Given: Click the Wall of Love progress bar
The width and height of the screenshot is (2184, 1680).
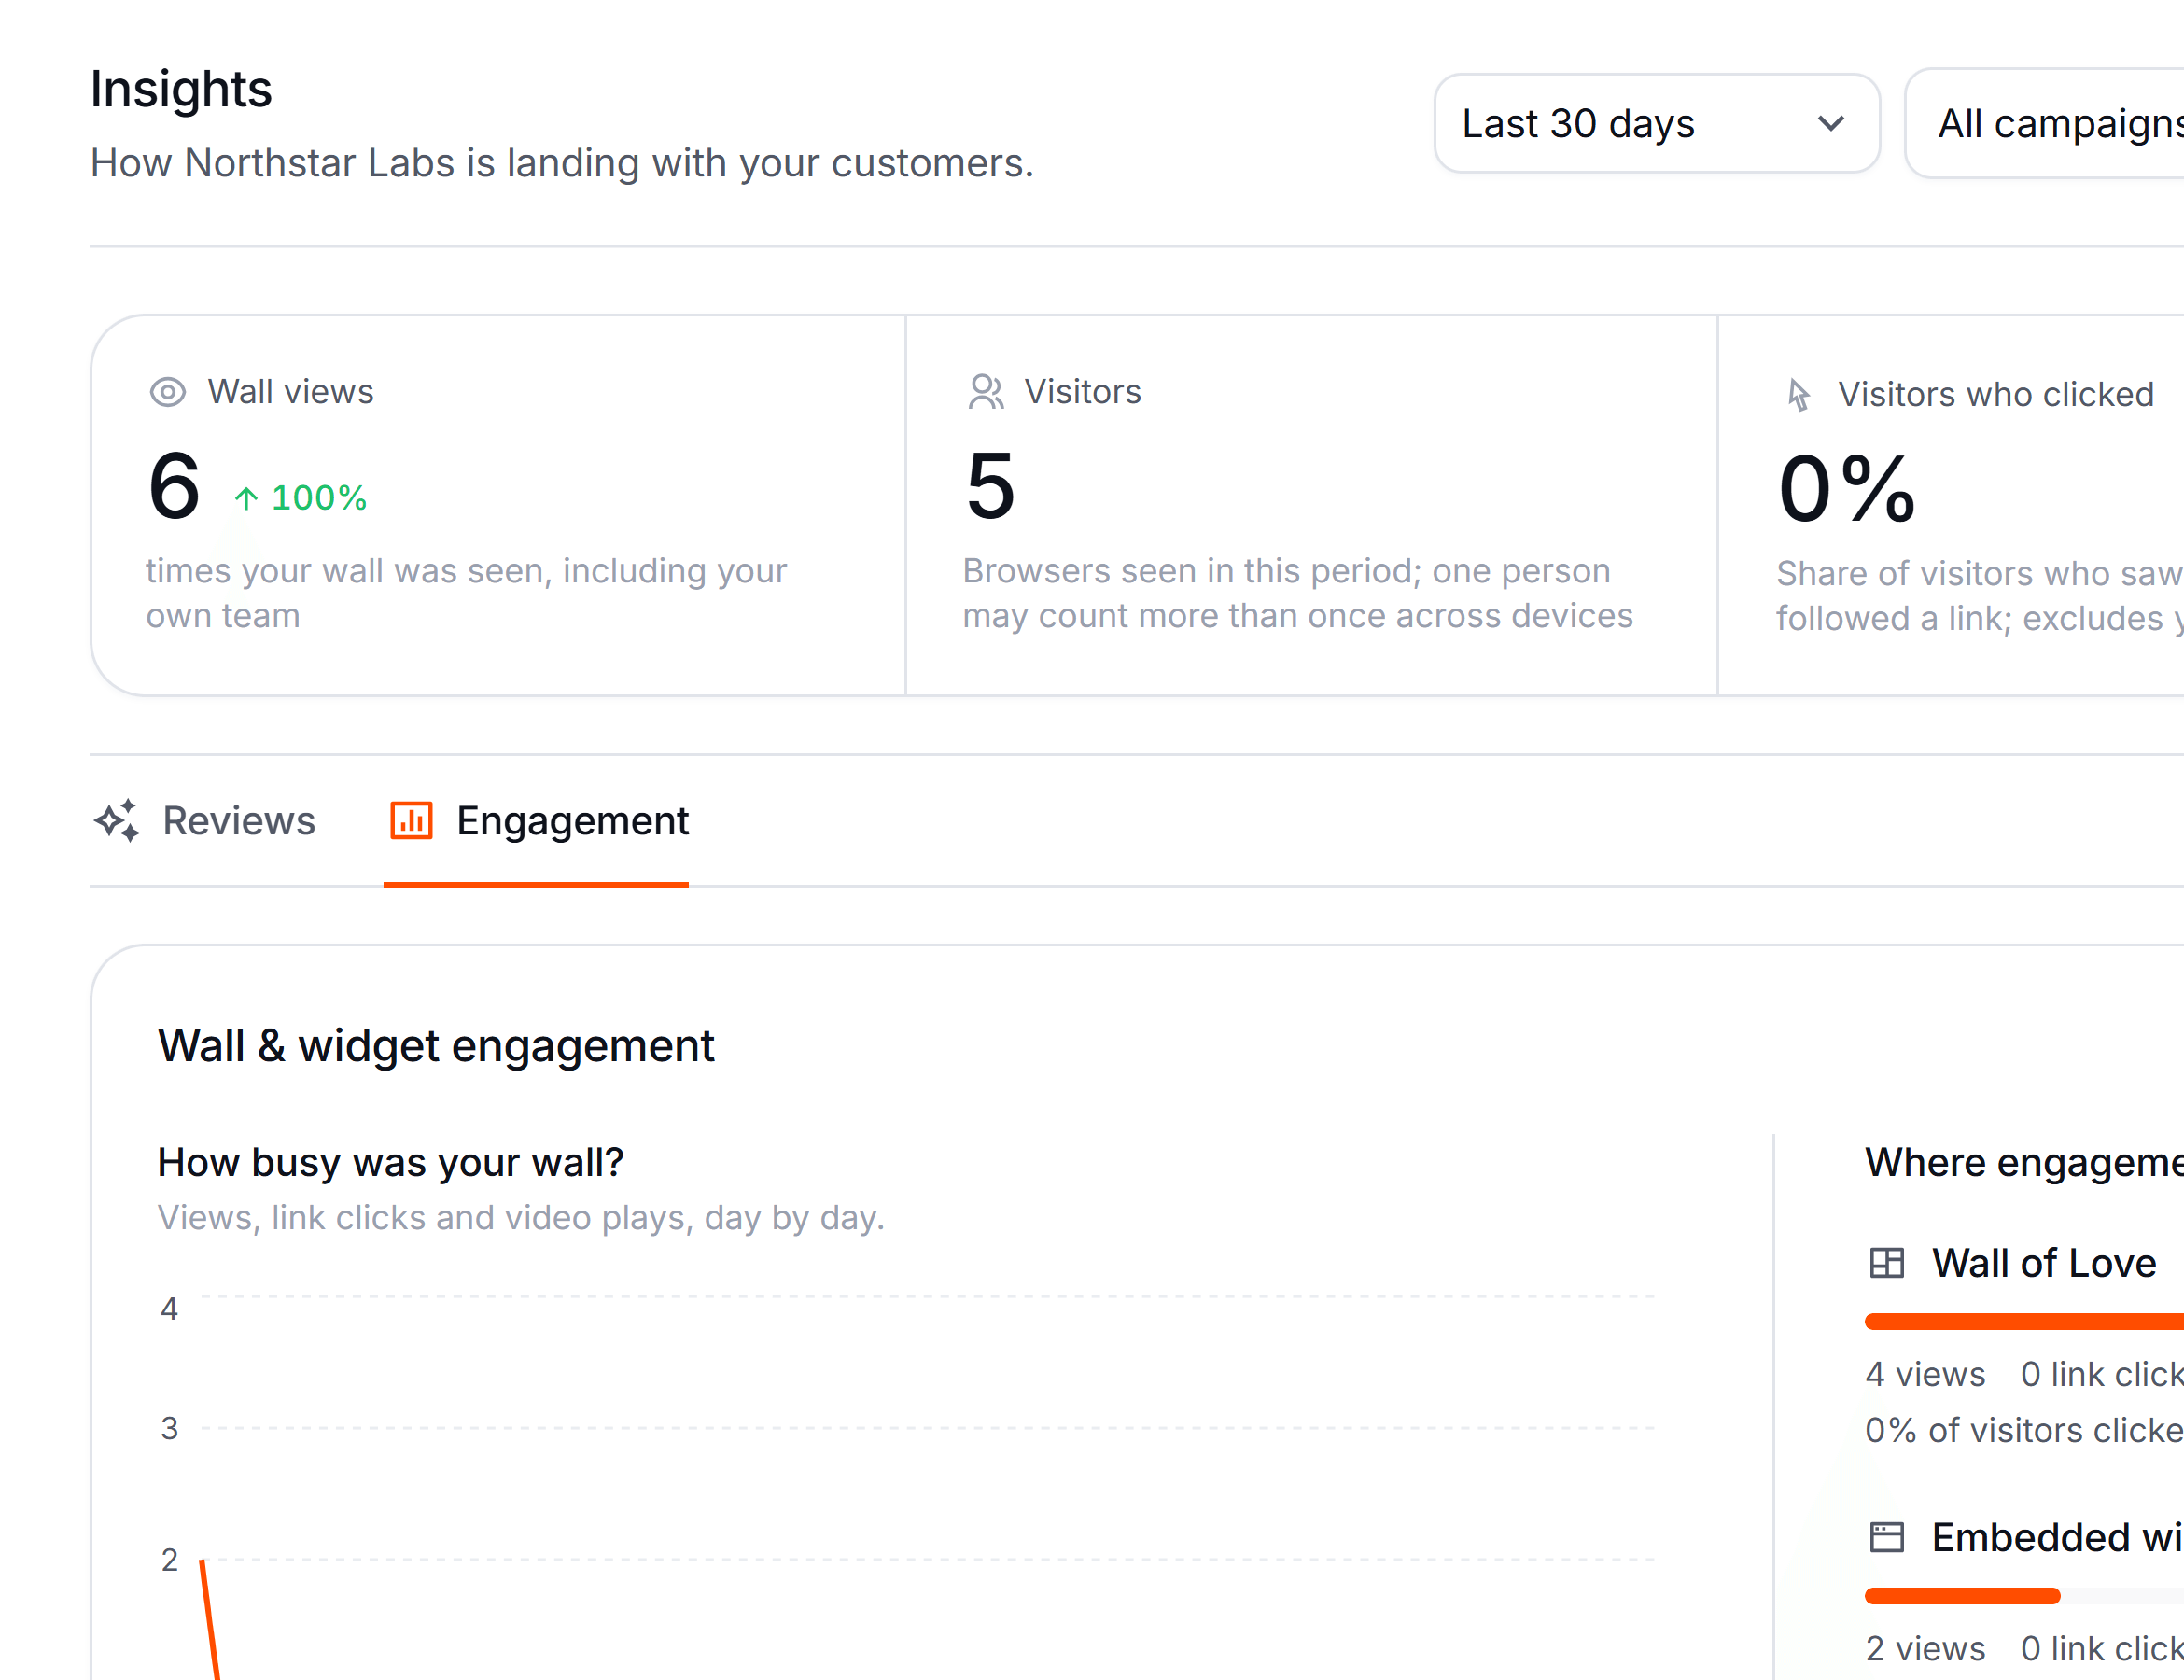Looking at the screenshot, I should tap(2024, 1322).
